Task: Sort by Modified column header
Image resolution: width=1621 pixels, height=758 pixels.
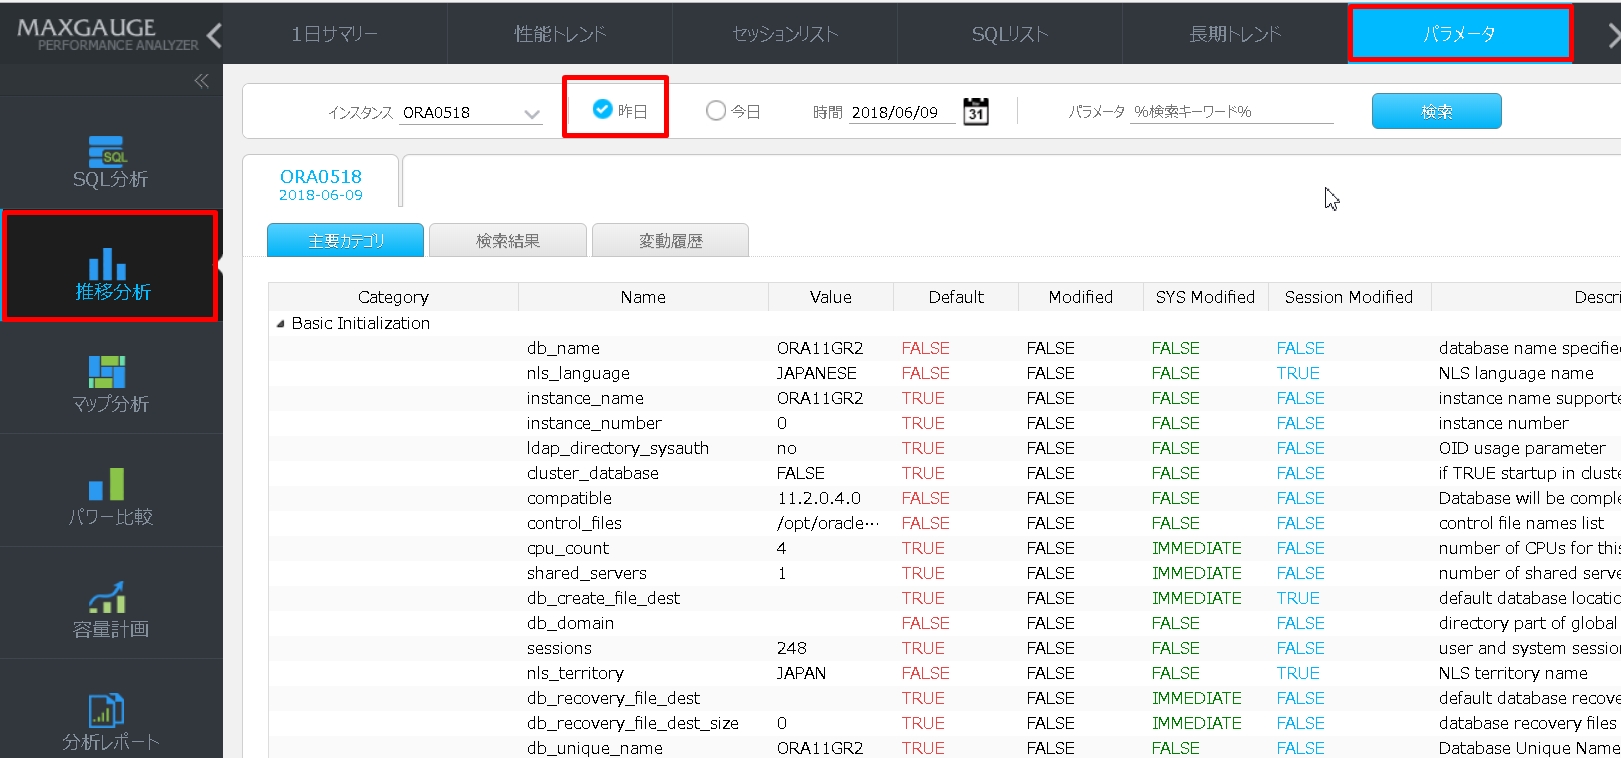Action: point(1081,297)
